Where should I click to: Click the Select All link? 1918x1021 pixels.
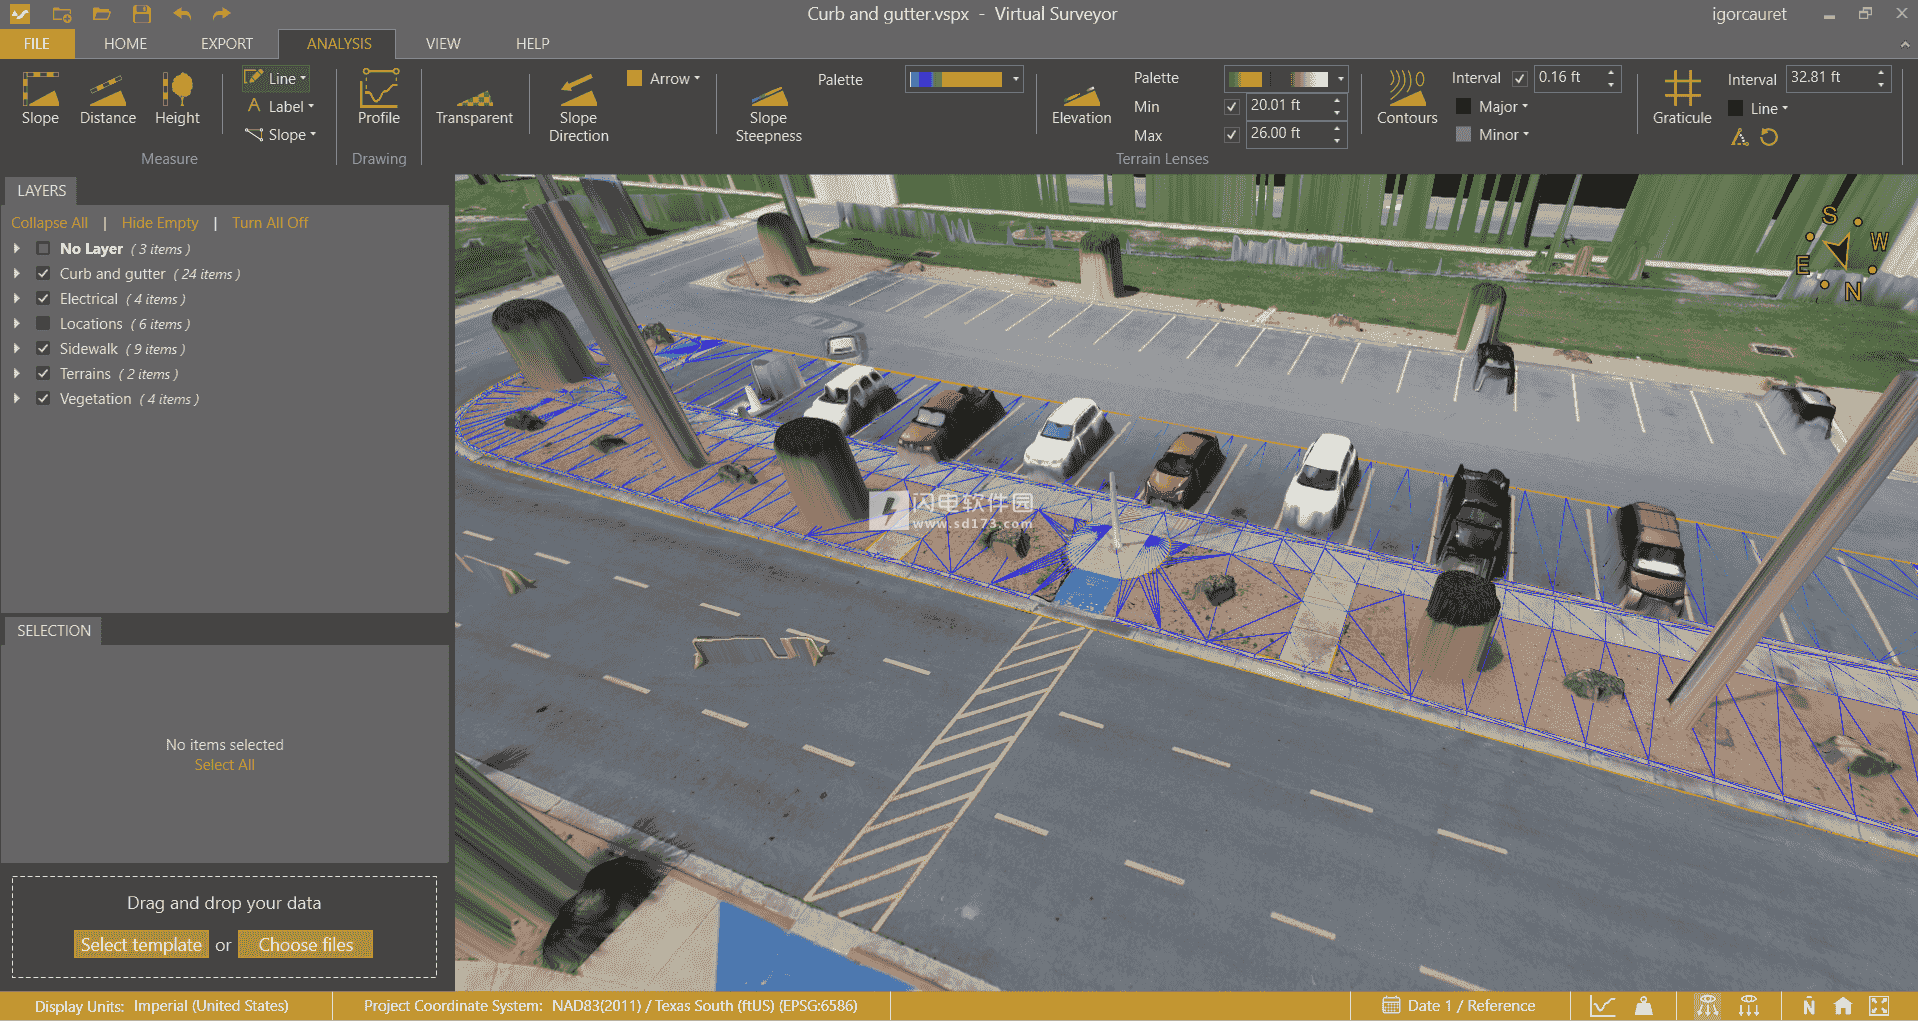[224, 765]
